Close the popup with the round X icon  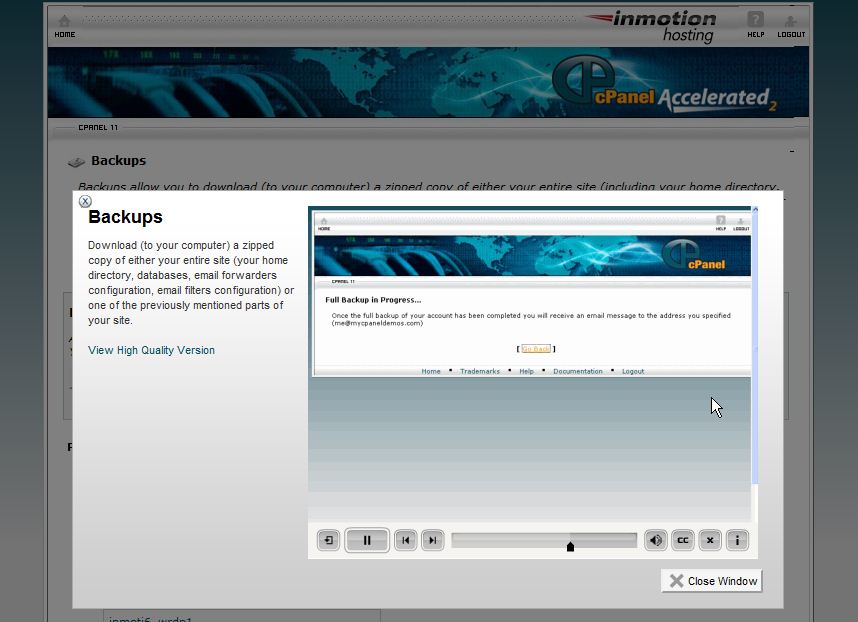click(x=85, y=201)
